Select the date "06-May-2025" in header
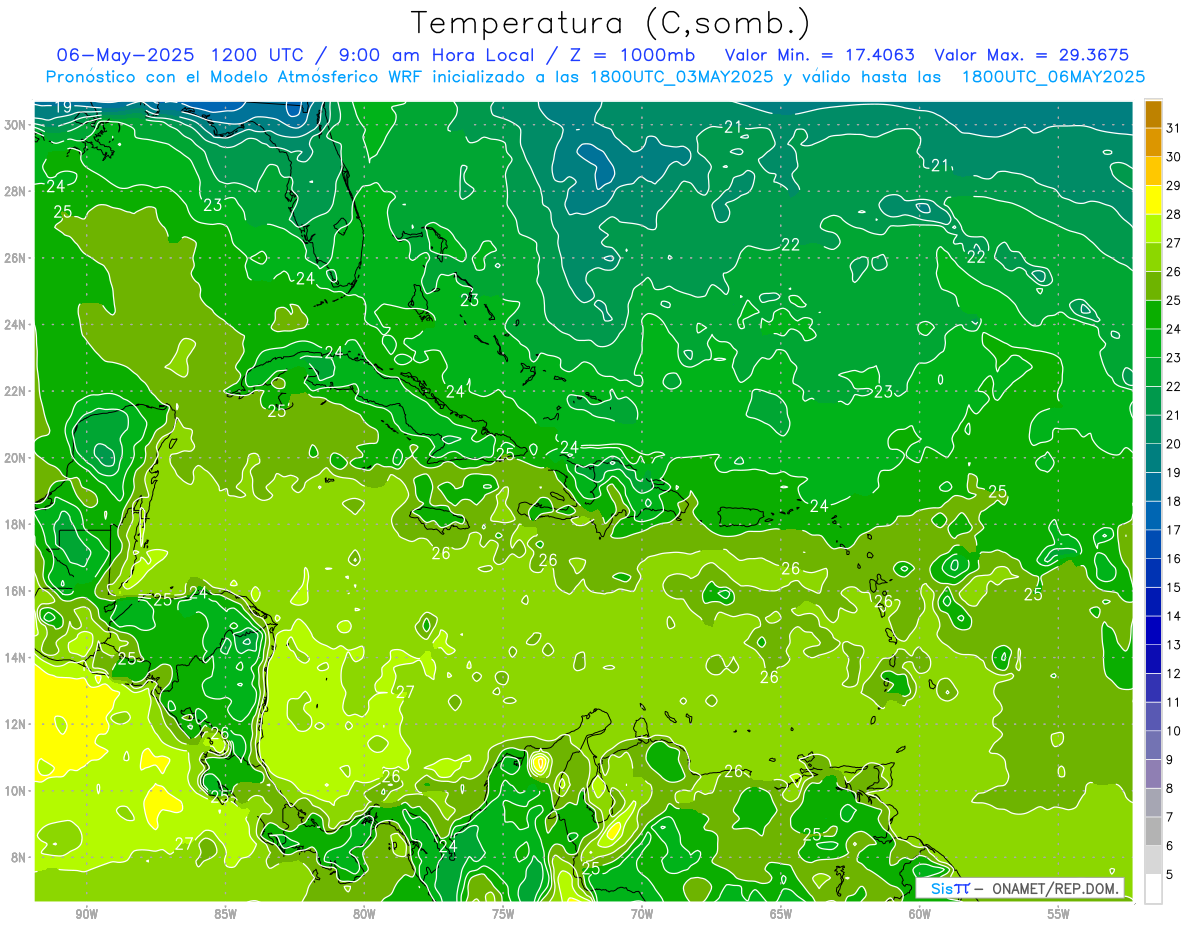The image size is (1200, 927). tap(126, 55)
